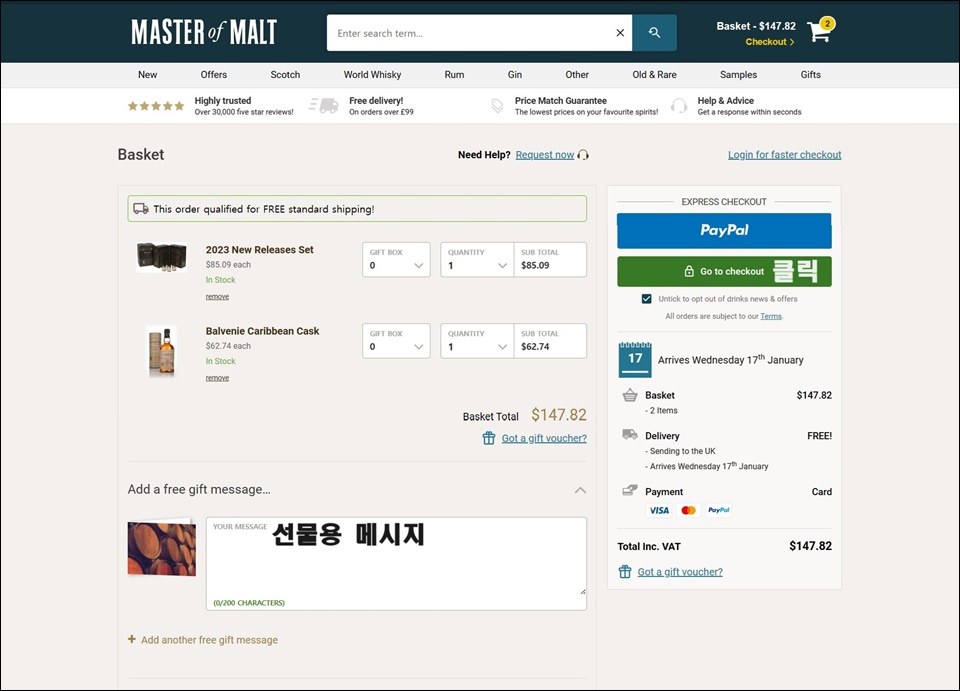Open Gift Box dropdown for 2023 New Releases Set

coord(396,260)
